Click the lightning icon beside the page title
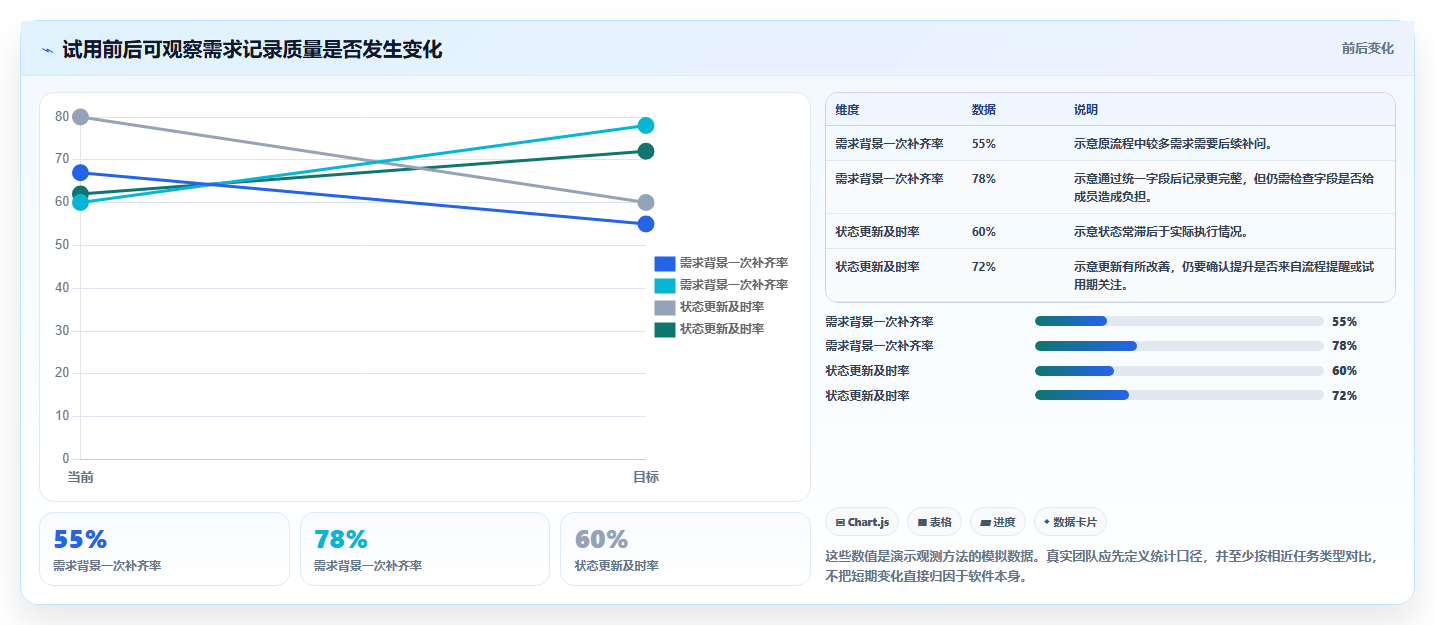The height and width of the screenshot is (625, 1435). [x=48, y=50]
